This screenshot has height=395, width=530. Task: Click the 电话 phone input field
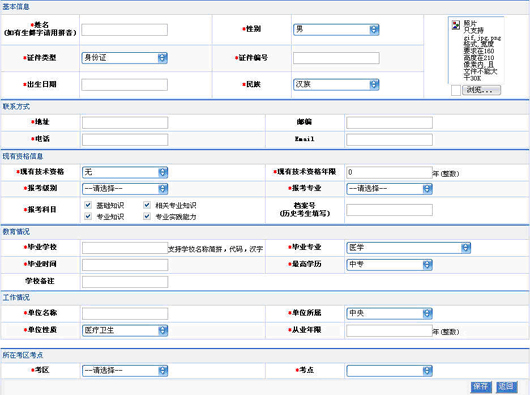[x=125, y=139]
